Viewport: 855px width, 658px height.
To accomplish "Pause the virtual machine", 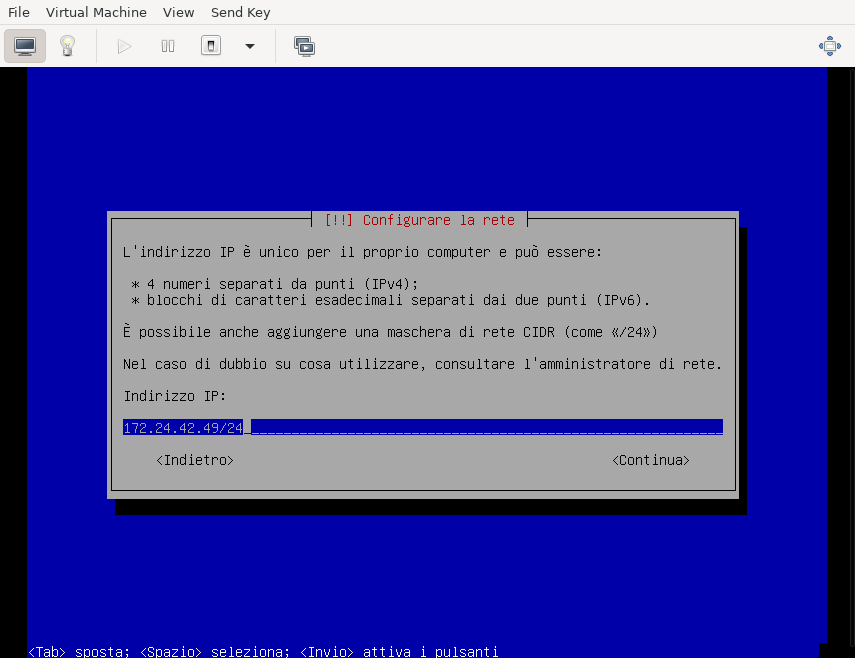I will [168, 46].
